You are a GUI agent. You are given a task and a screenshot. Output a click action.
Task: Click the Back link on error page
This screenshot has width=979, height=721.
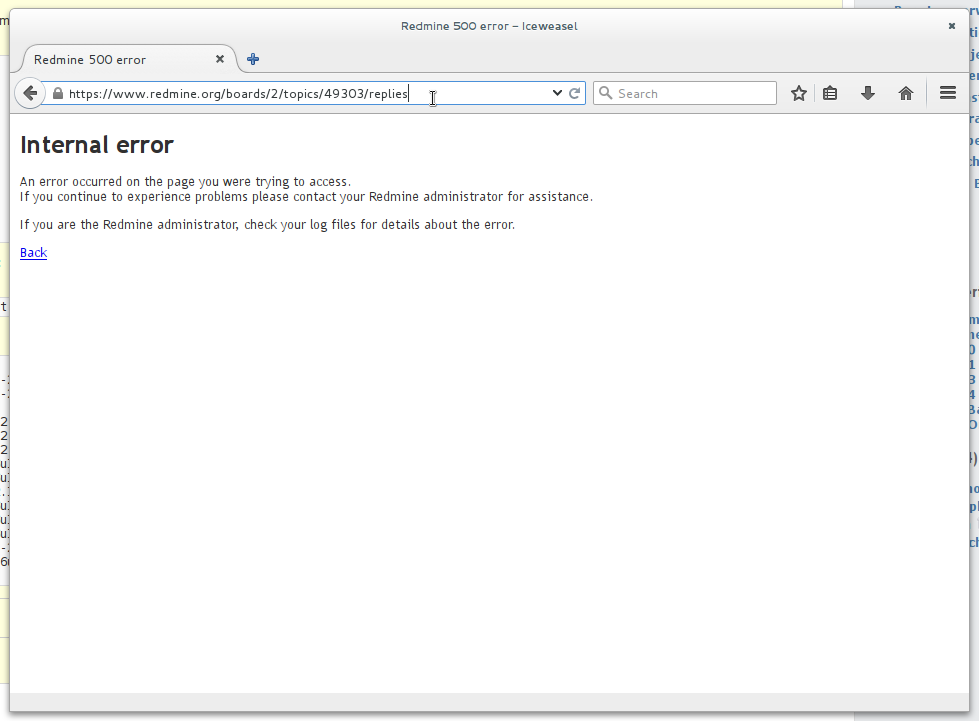(x=34, y=252)
